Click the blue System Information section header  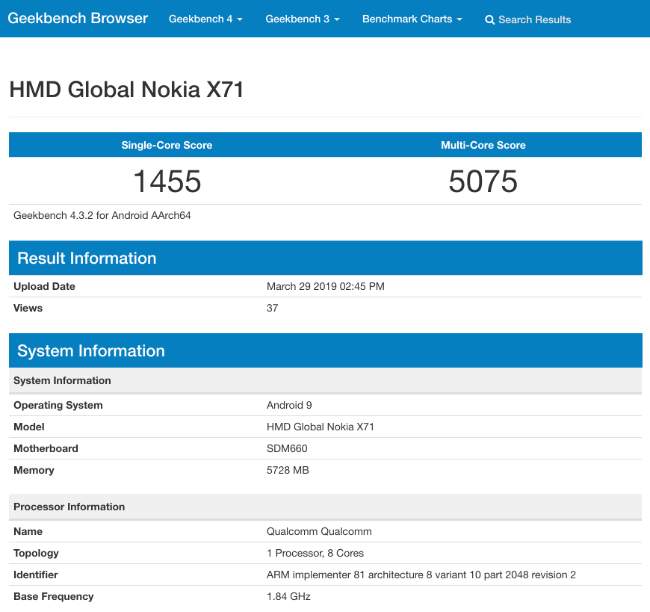tap(91, 350)
